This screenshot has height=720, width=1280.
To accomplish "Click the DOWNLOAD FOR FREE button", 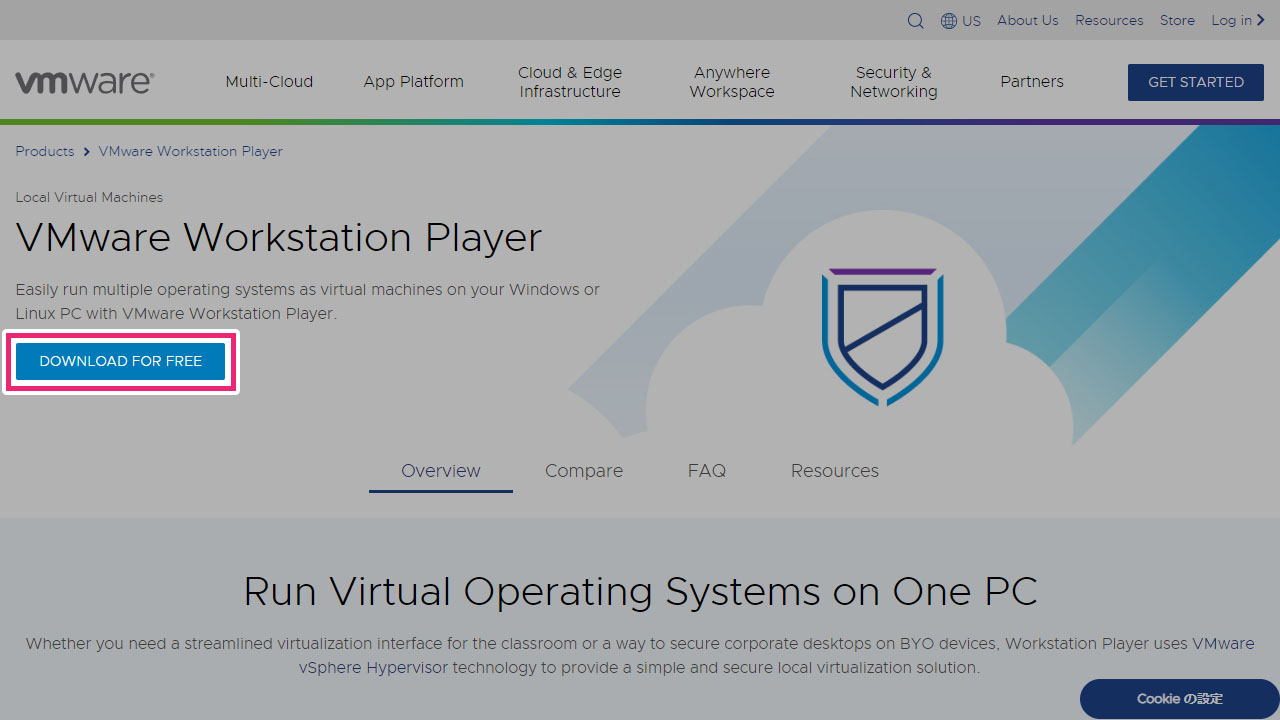I will 120,361.
